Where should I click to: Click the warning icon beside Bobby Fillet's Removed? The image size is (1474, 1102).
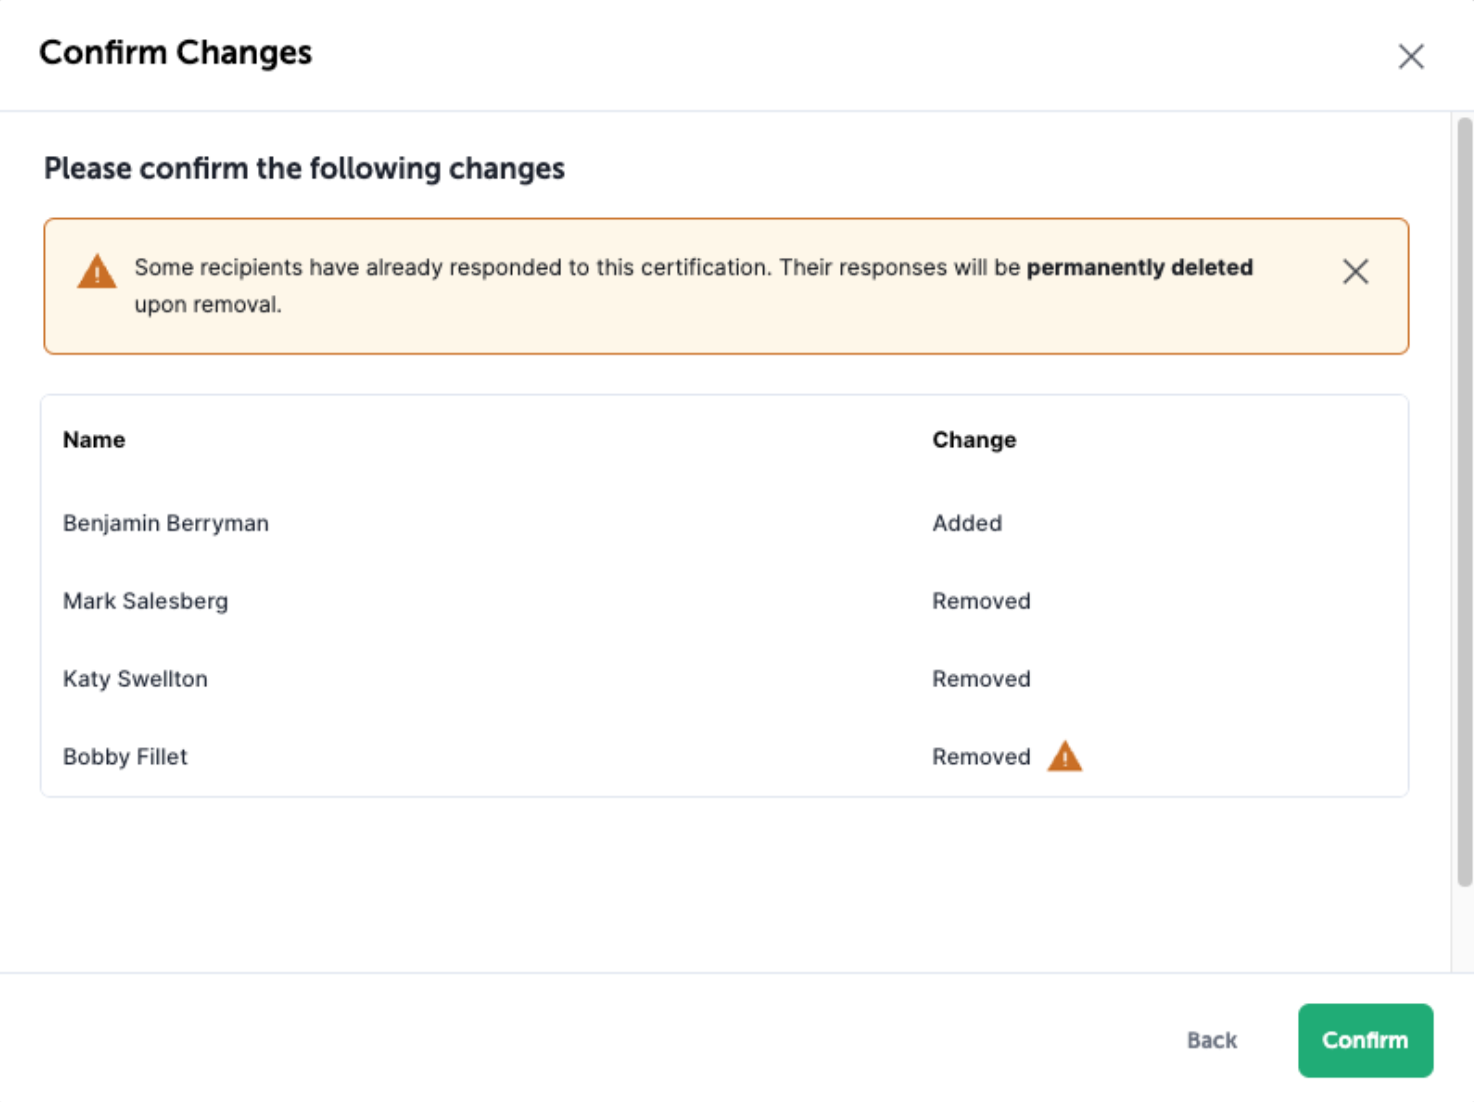1064,756
